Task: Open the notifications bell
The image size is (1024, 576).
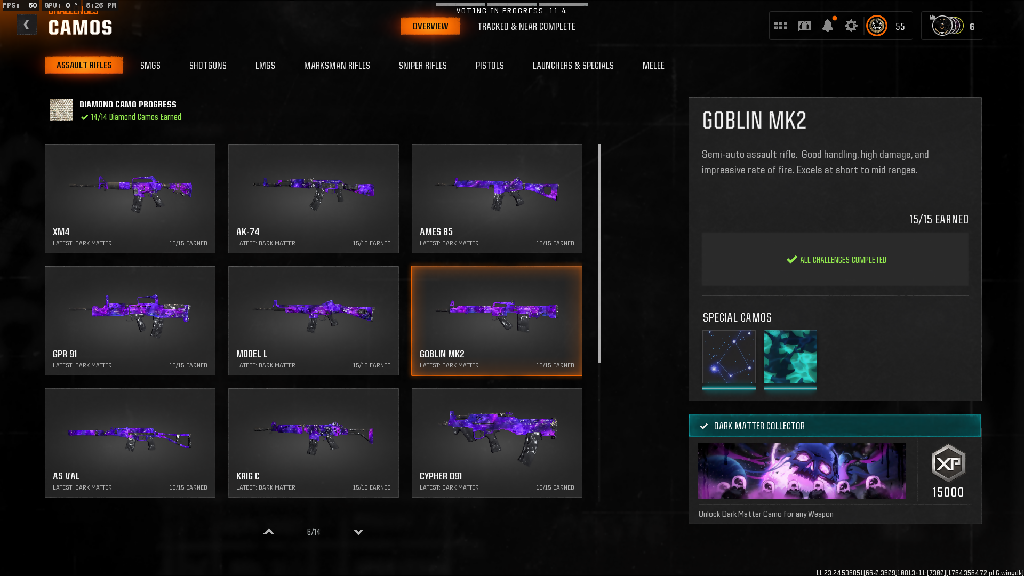Action: (x=828, y=26)
